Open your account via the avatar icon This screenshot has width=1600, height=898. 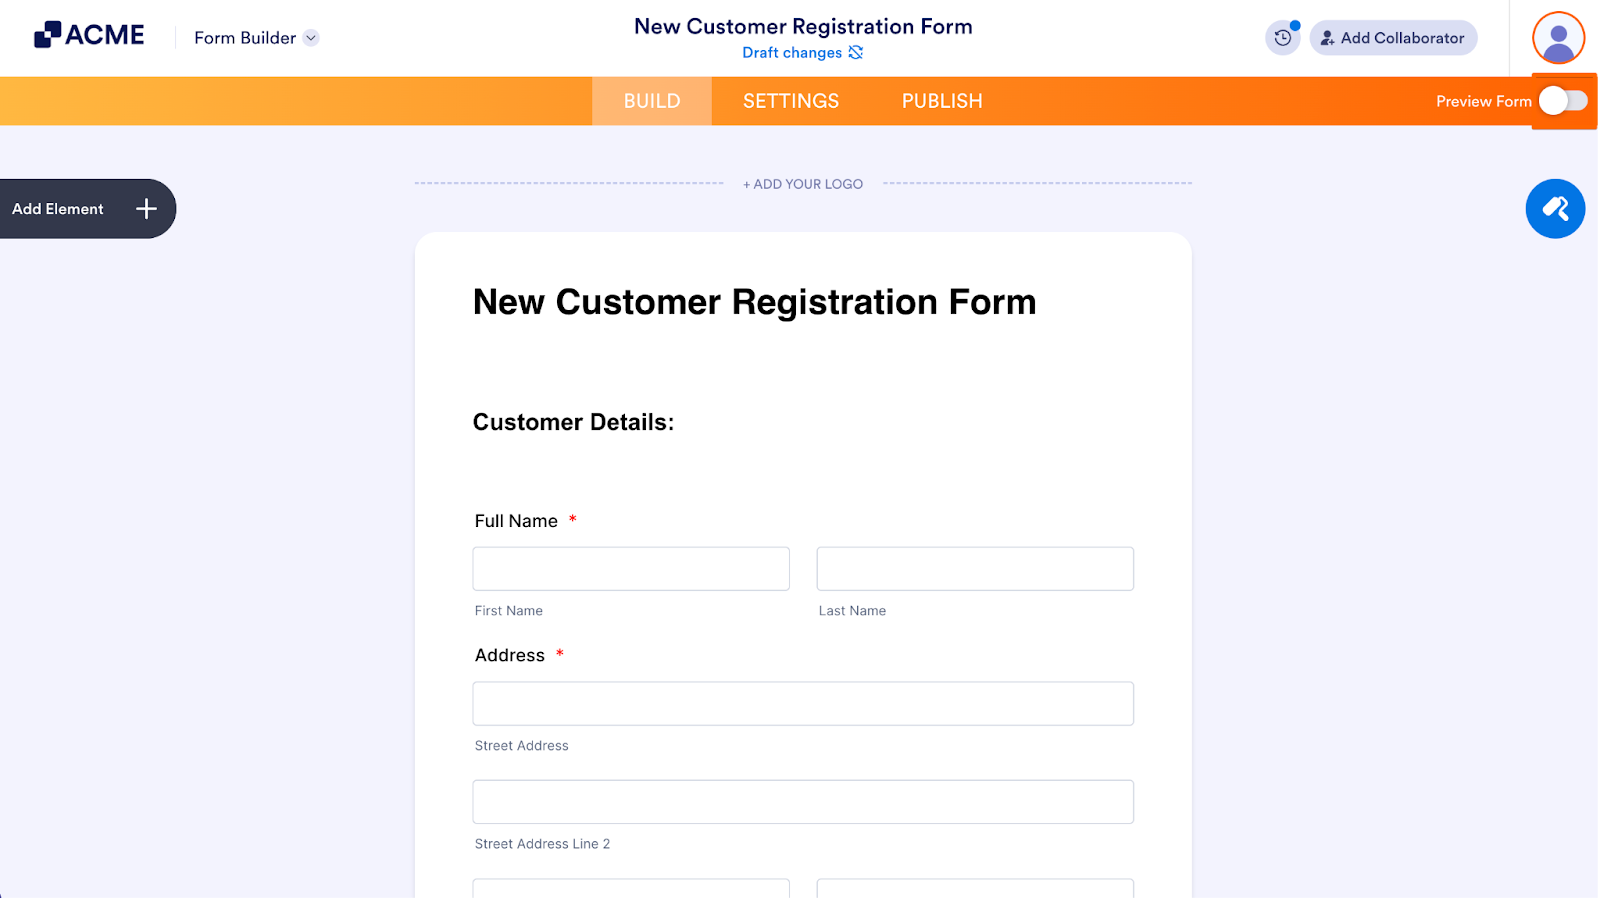tap(1557, 37)
